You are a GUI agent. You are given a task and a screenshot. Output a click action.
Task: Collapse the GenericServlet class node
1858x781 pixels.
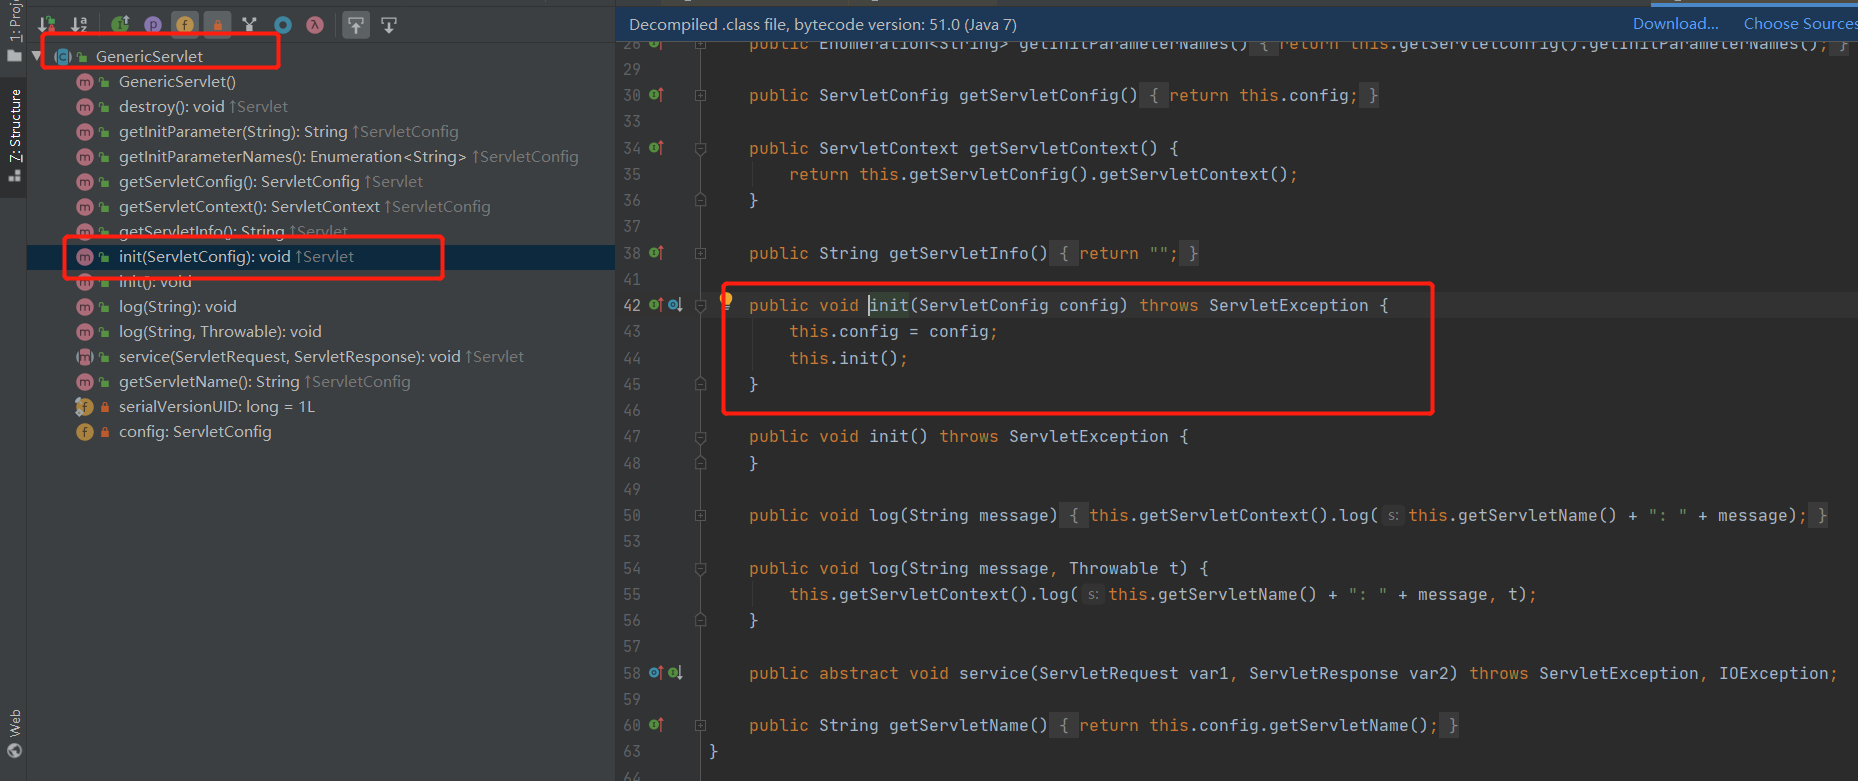(x=37, y=56)
